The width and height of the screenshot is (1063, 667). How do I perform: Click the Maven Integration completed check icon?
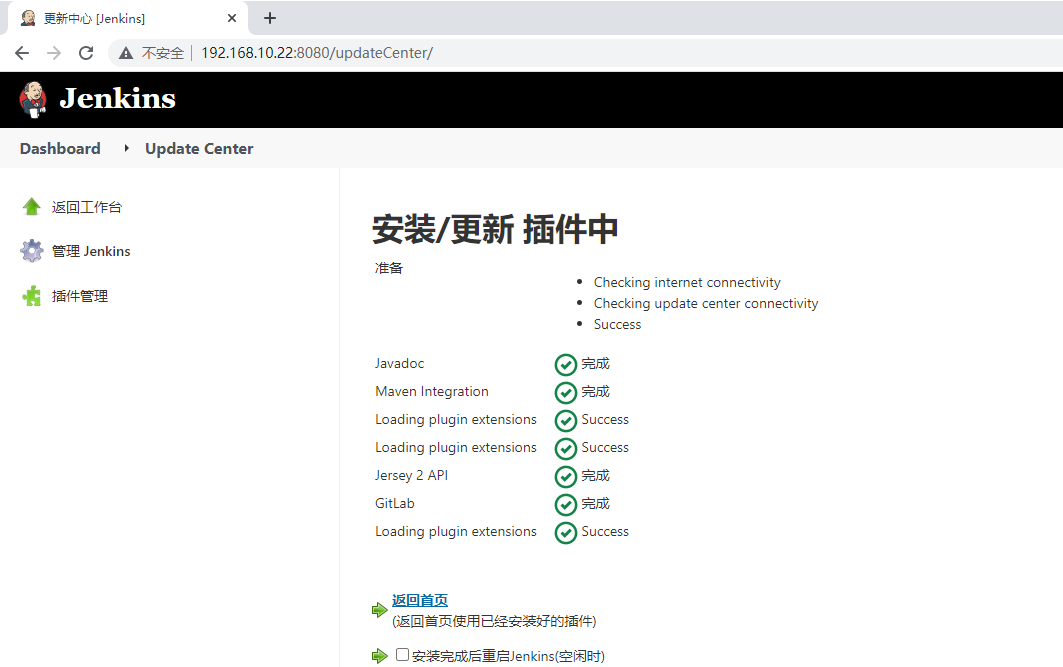click(x=565, y=392)
